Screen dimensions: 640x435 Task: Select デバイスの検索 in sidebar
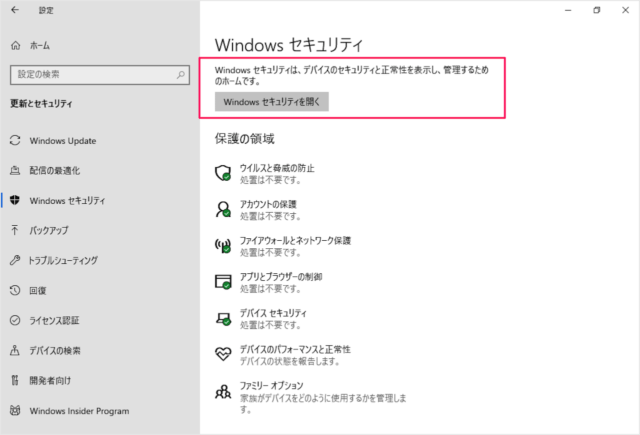tap(55, 351)
